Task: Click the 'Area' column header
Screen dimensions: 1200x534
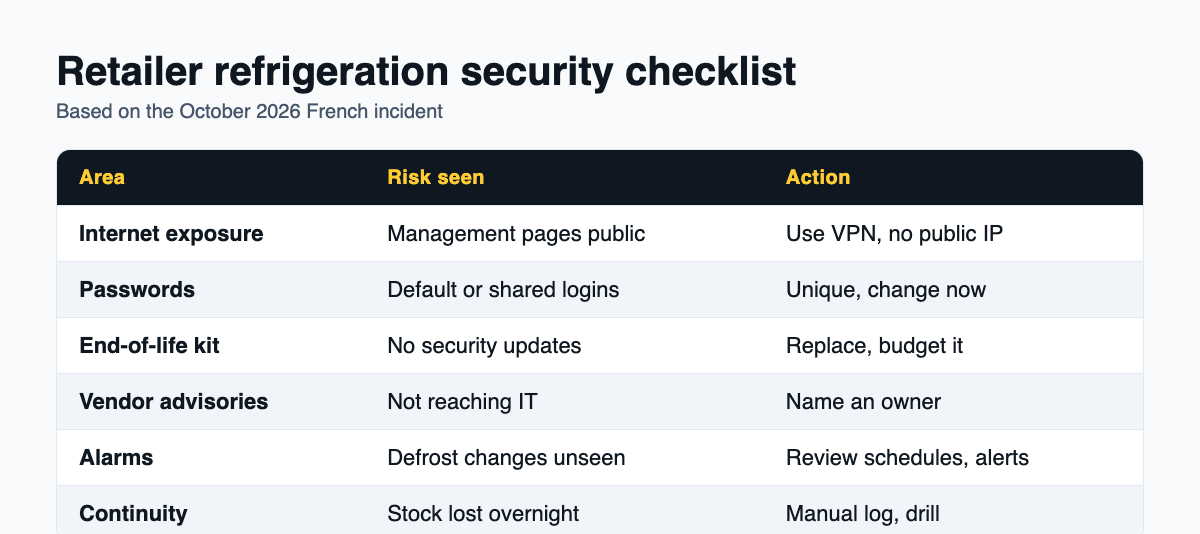Action: tap(211, 177)
